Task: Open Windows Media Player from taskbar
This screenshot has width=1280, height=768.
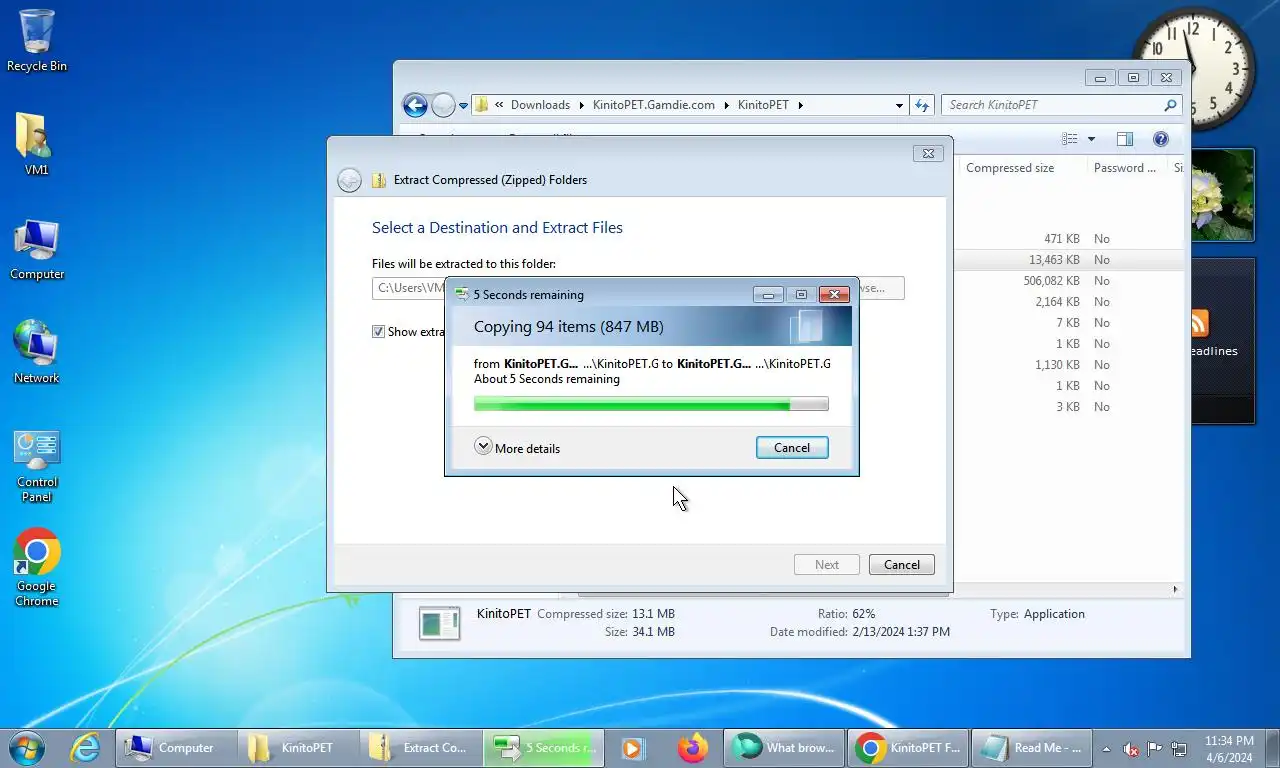Action: point(632,747)
